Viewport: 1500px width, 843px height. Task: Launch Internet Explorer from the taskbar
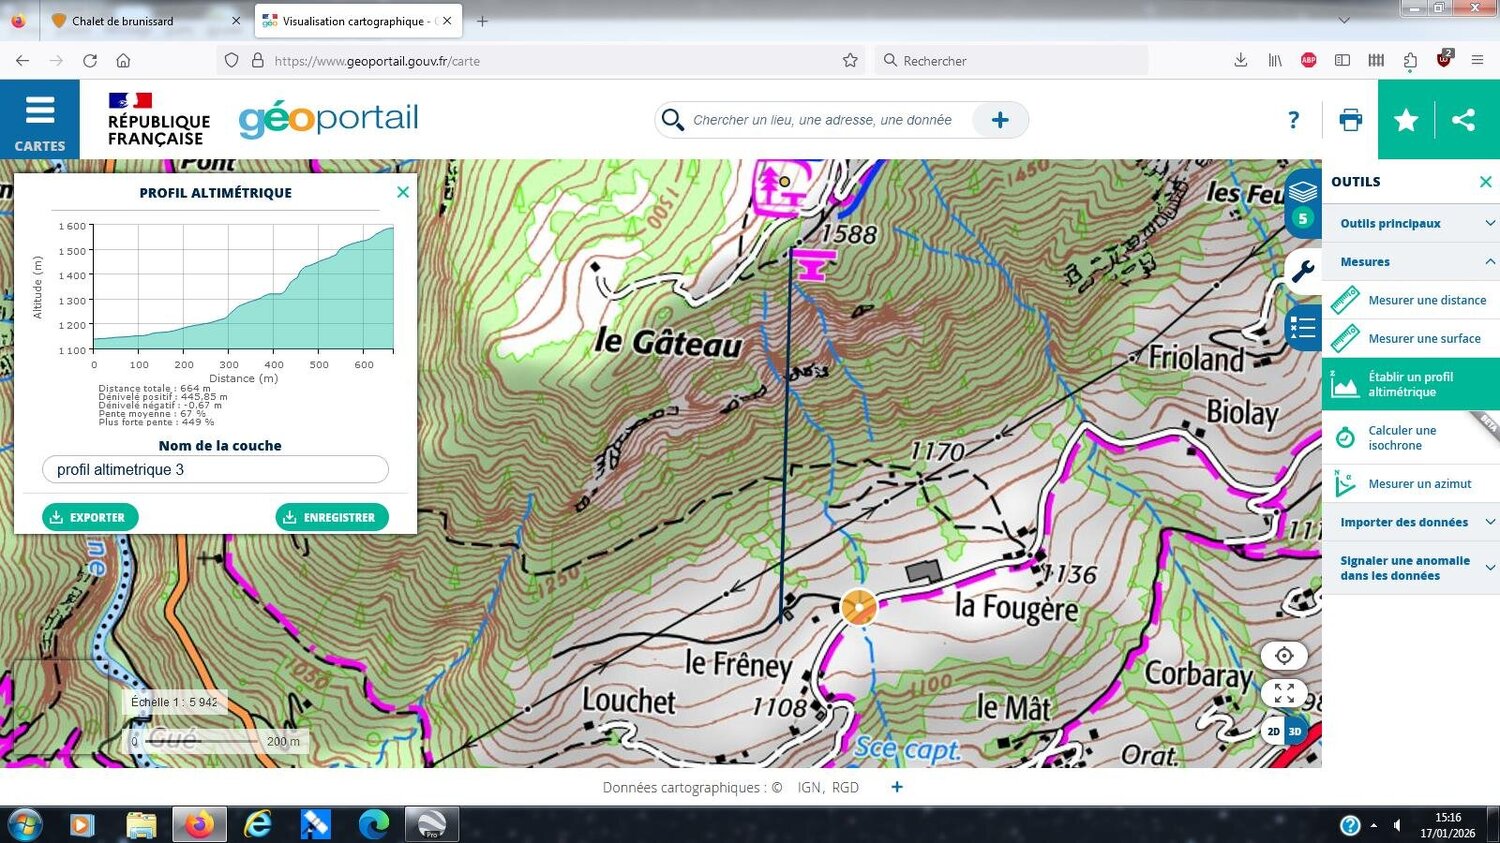(257, 825)
